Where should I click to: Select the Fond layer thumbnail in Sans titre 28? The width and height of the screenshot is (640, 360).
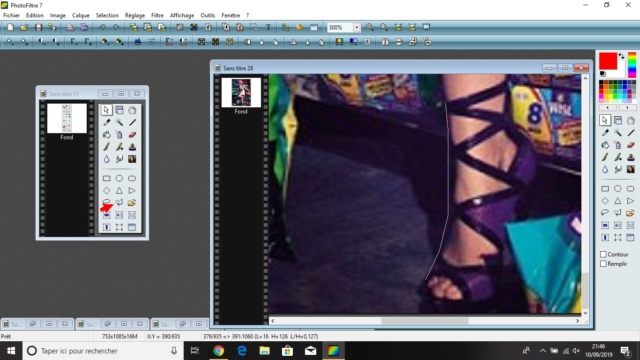[x=241, y=93]
